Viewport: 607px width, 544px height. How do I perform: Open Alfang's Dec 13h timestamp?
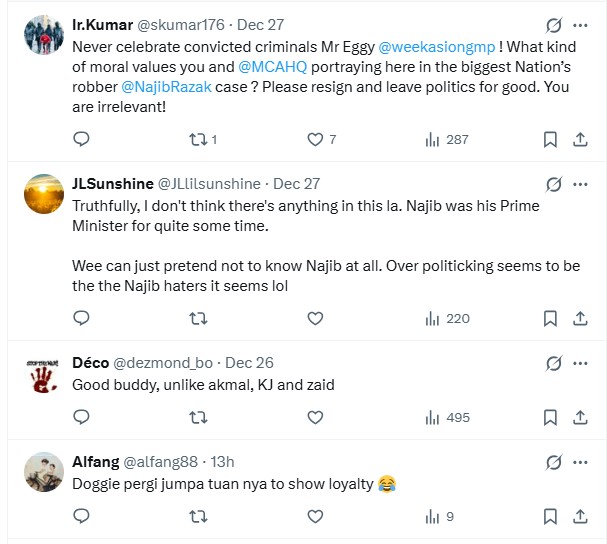tap(220, 462)
